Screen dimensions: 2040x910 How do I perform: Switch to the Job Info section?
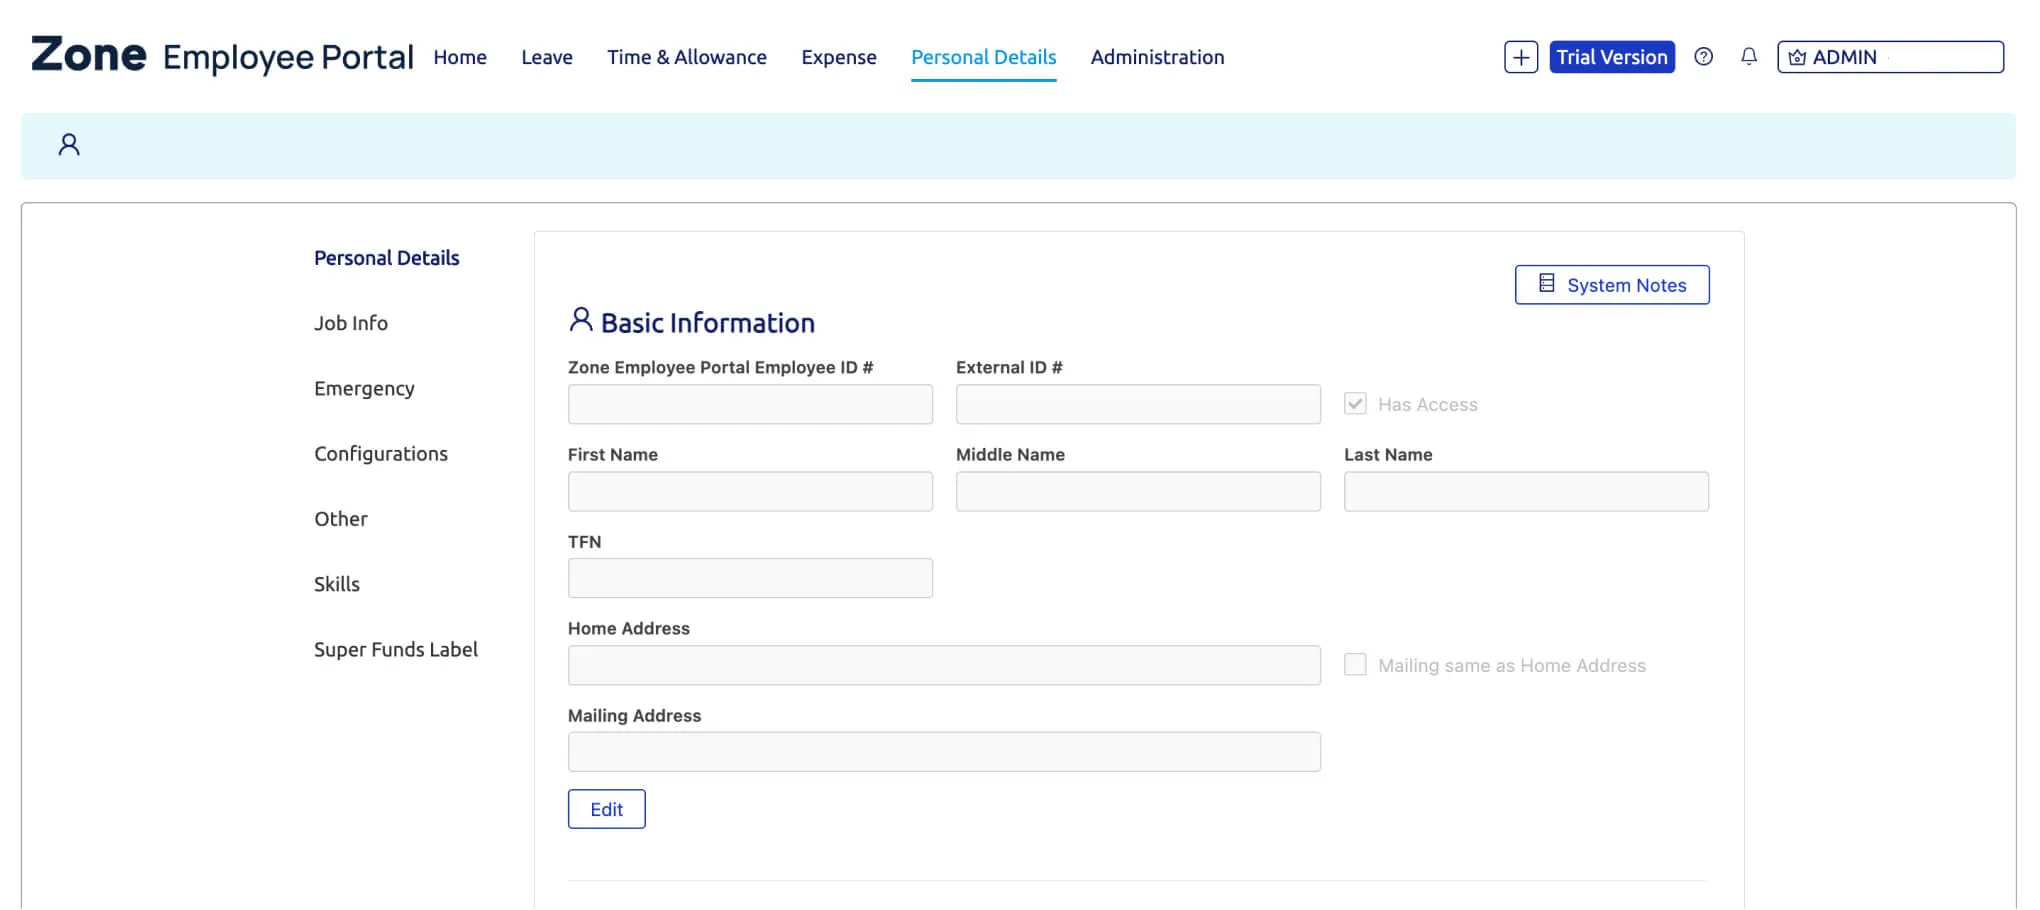pyautogui.click(x=351, y=323)
